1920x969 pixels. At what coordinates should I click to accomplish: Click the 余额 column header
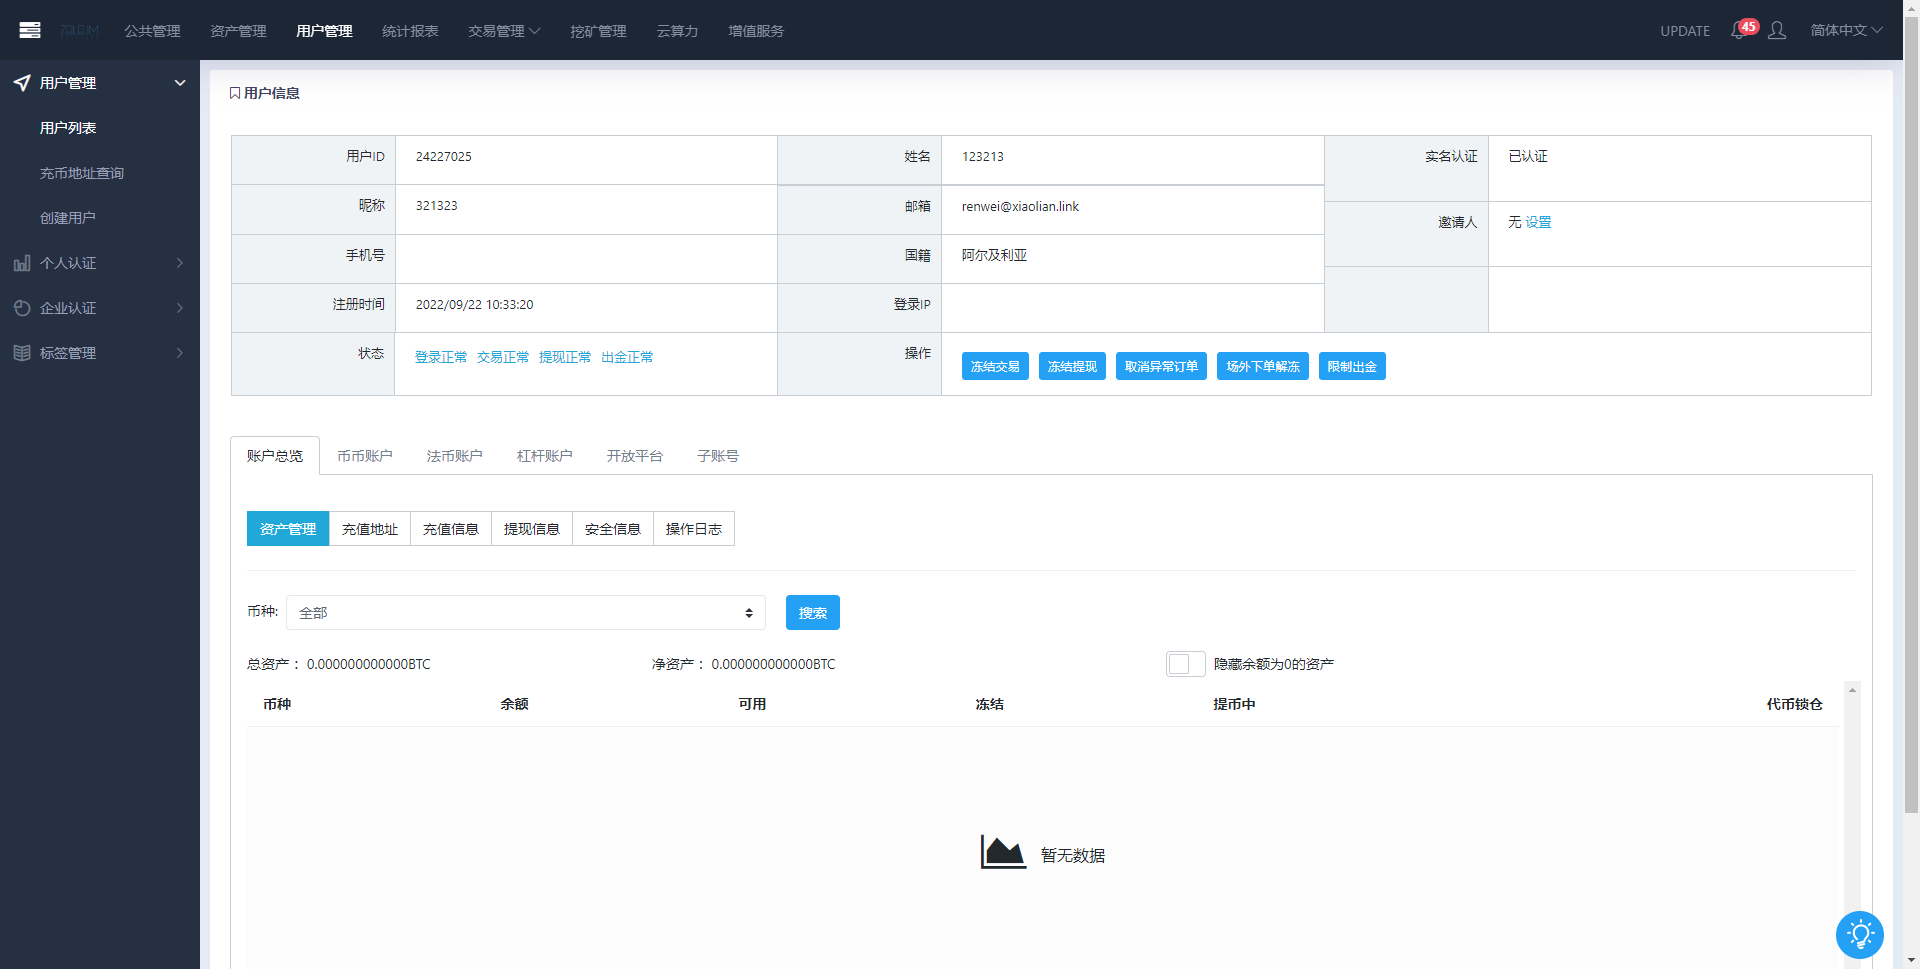coord(514,704)
